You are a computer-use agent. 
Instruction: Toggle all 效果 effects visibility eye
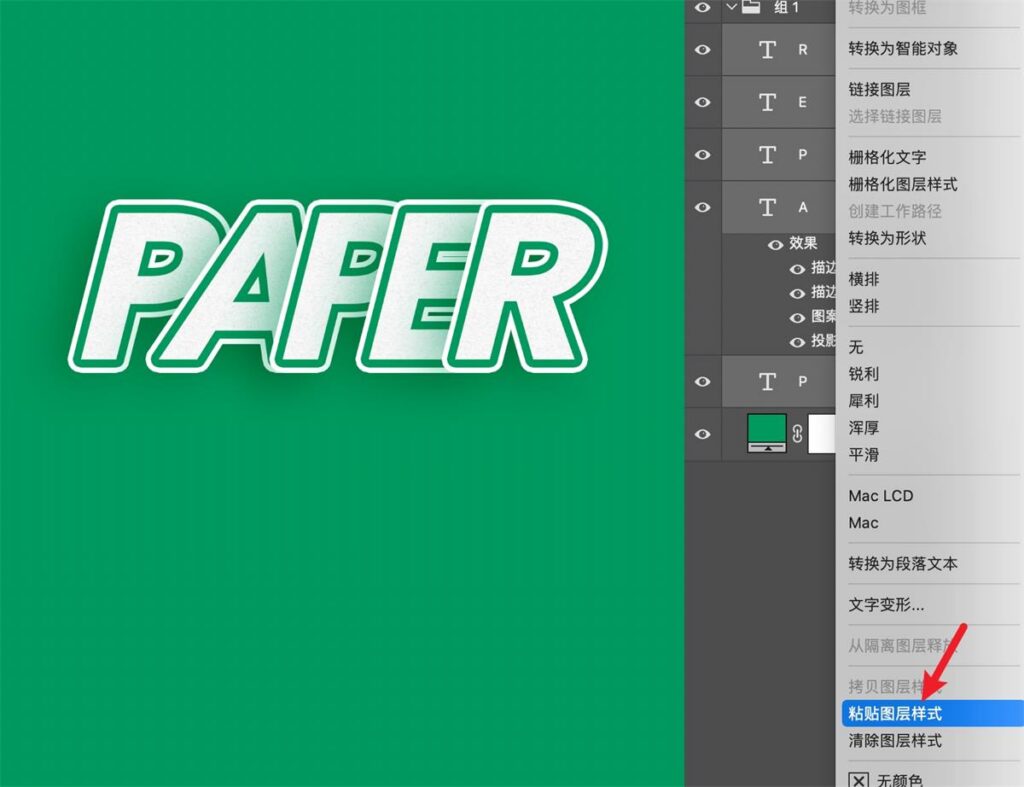775,245
